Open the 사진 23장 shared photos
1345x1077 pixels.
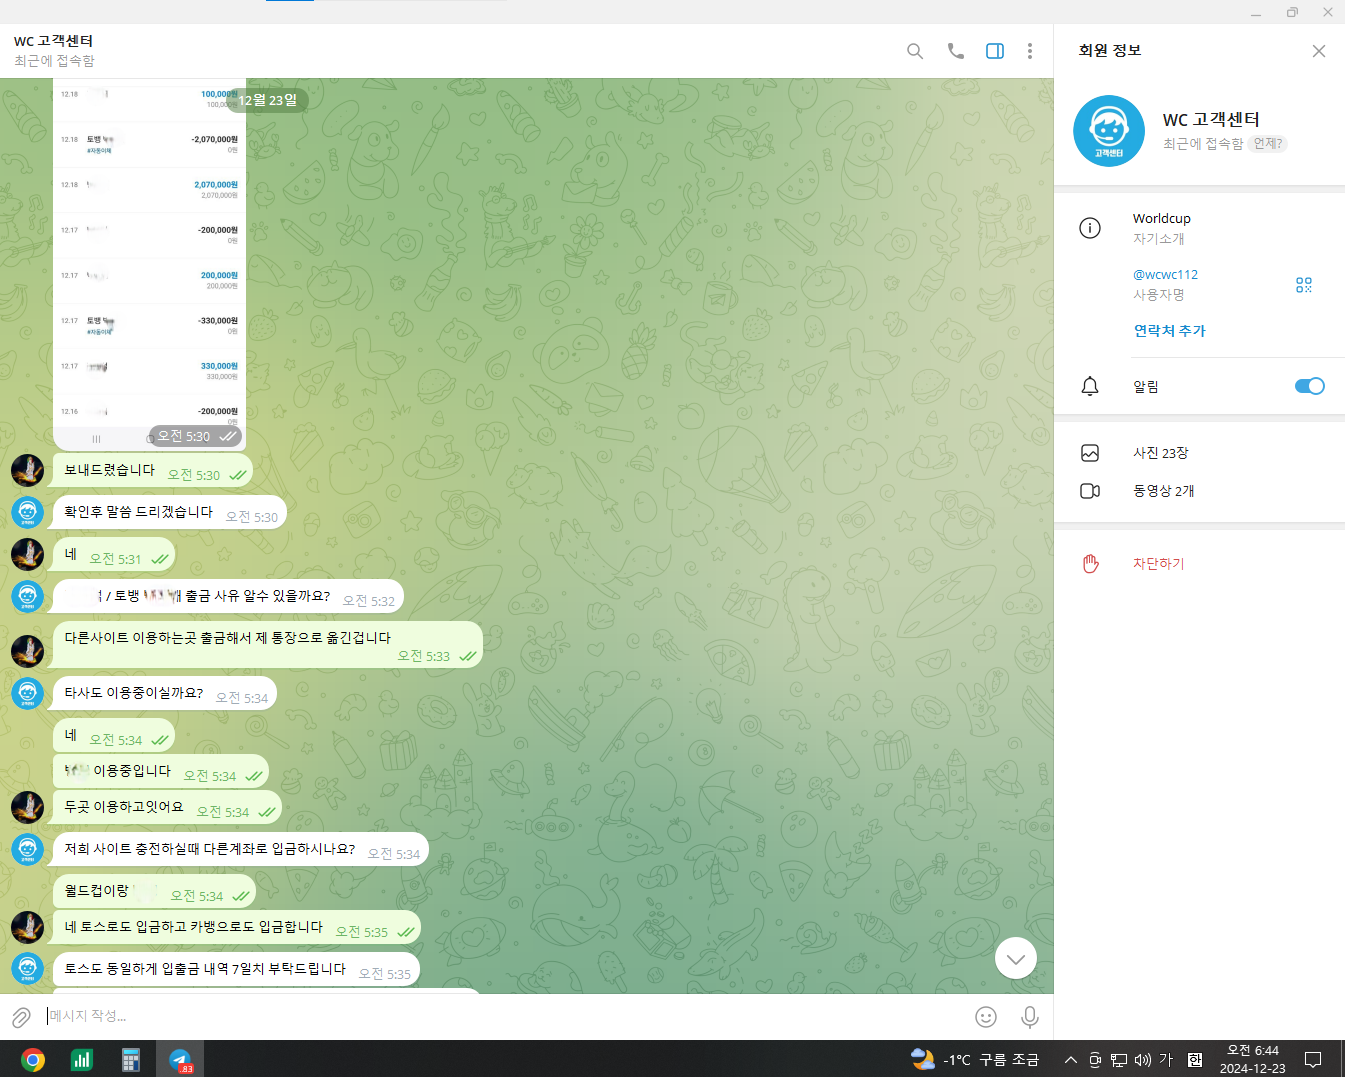tap(1160, 453)
